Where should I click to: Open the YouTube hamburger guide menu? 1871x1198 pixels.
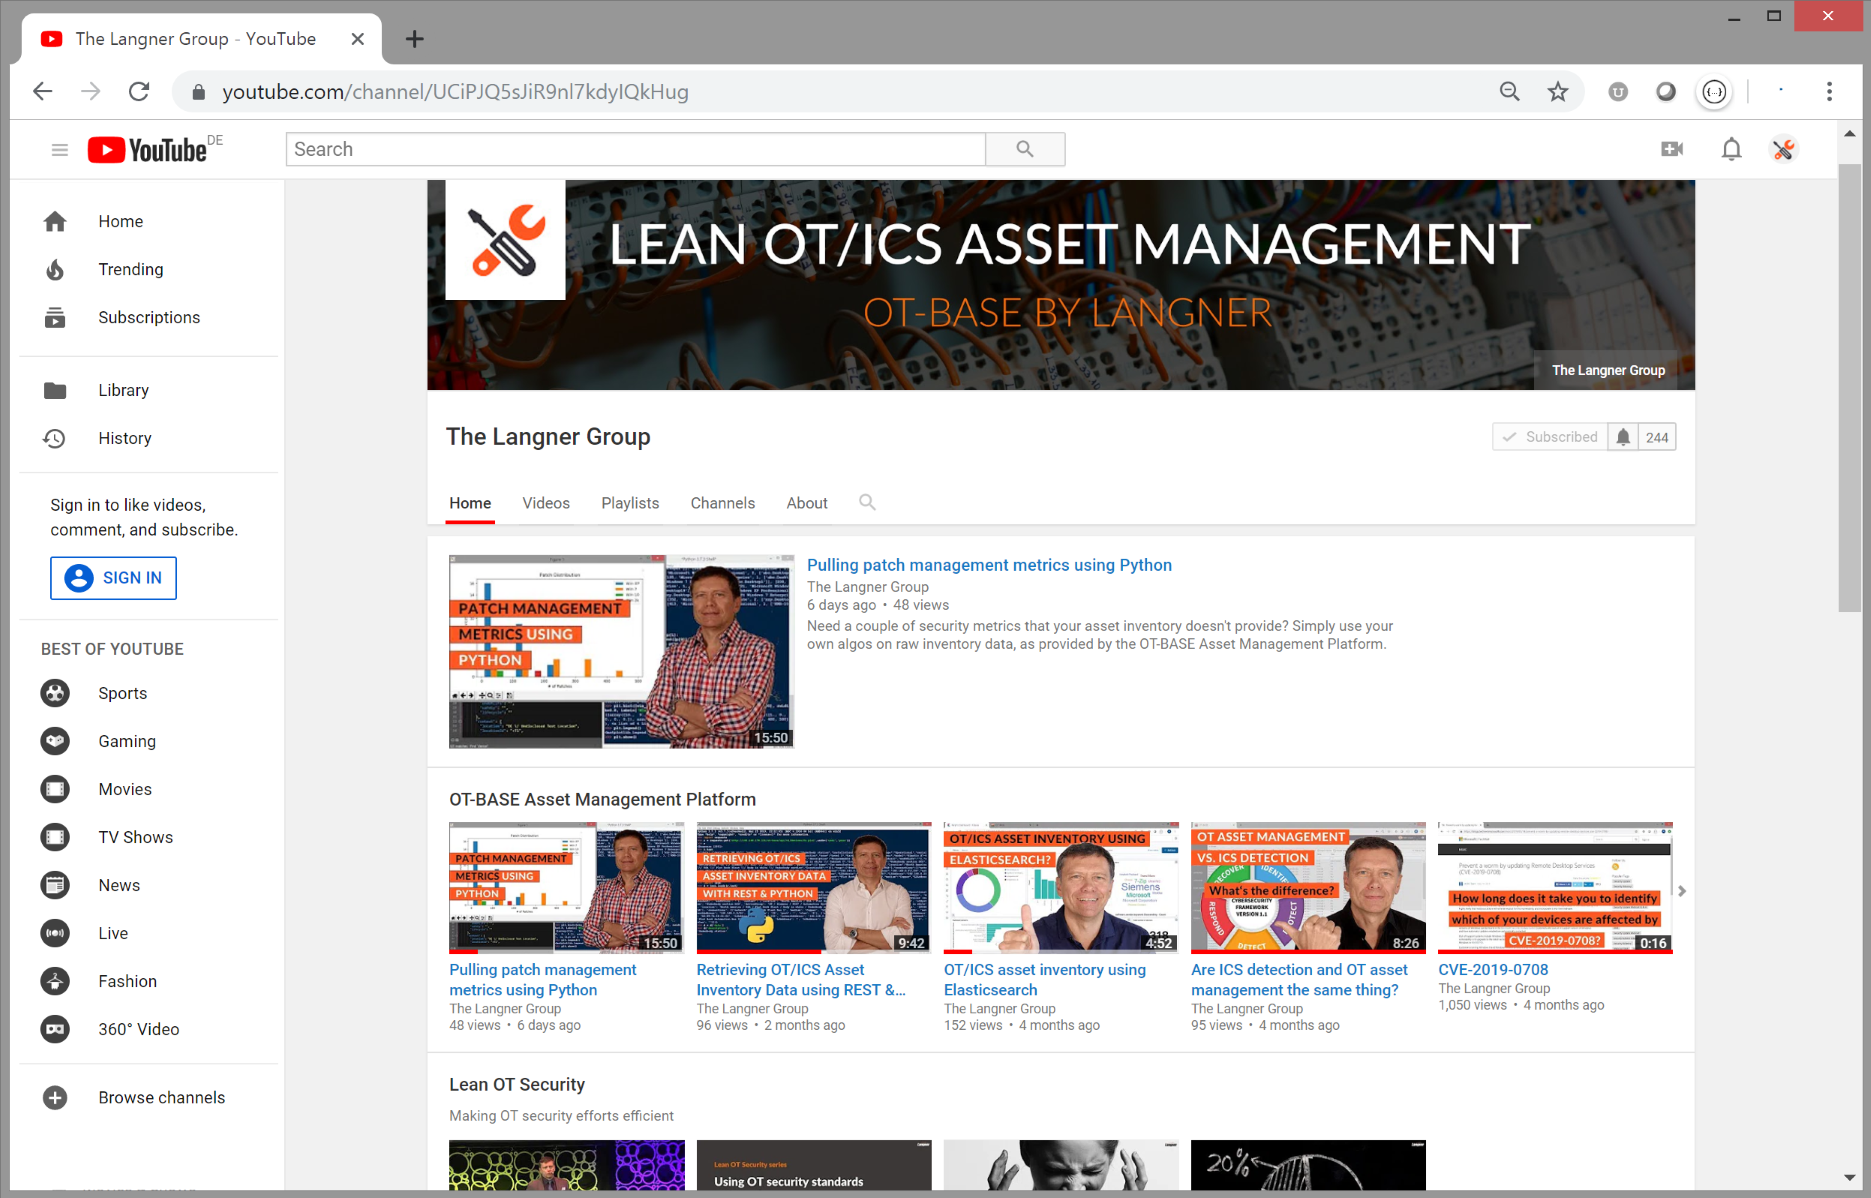pyautogui.click(x=60, y=150)
